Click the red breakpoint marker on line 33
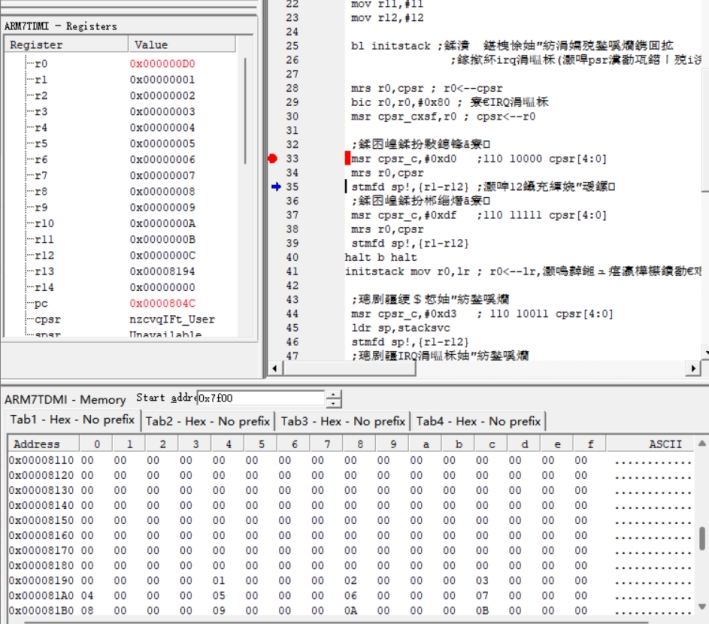 click(272, 159)
